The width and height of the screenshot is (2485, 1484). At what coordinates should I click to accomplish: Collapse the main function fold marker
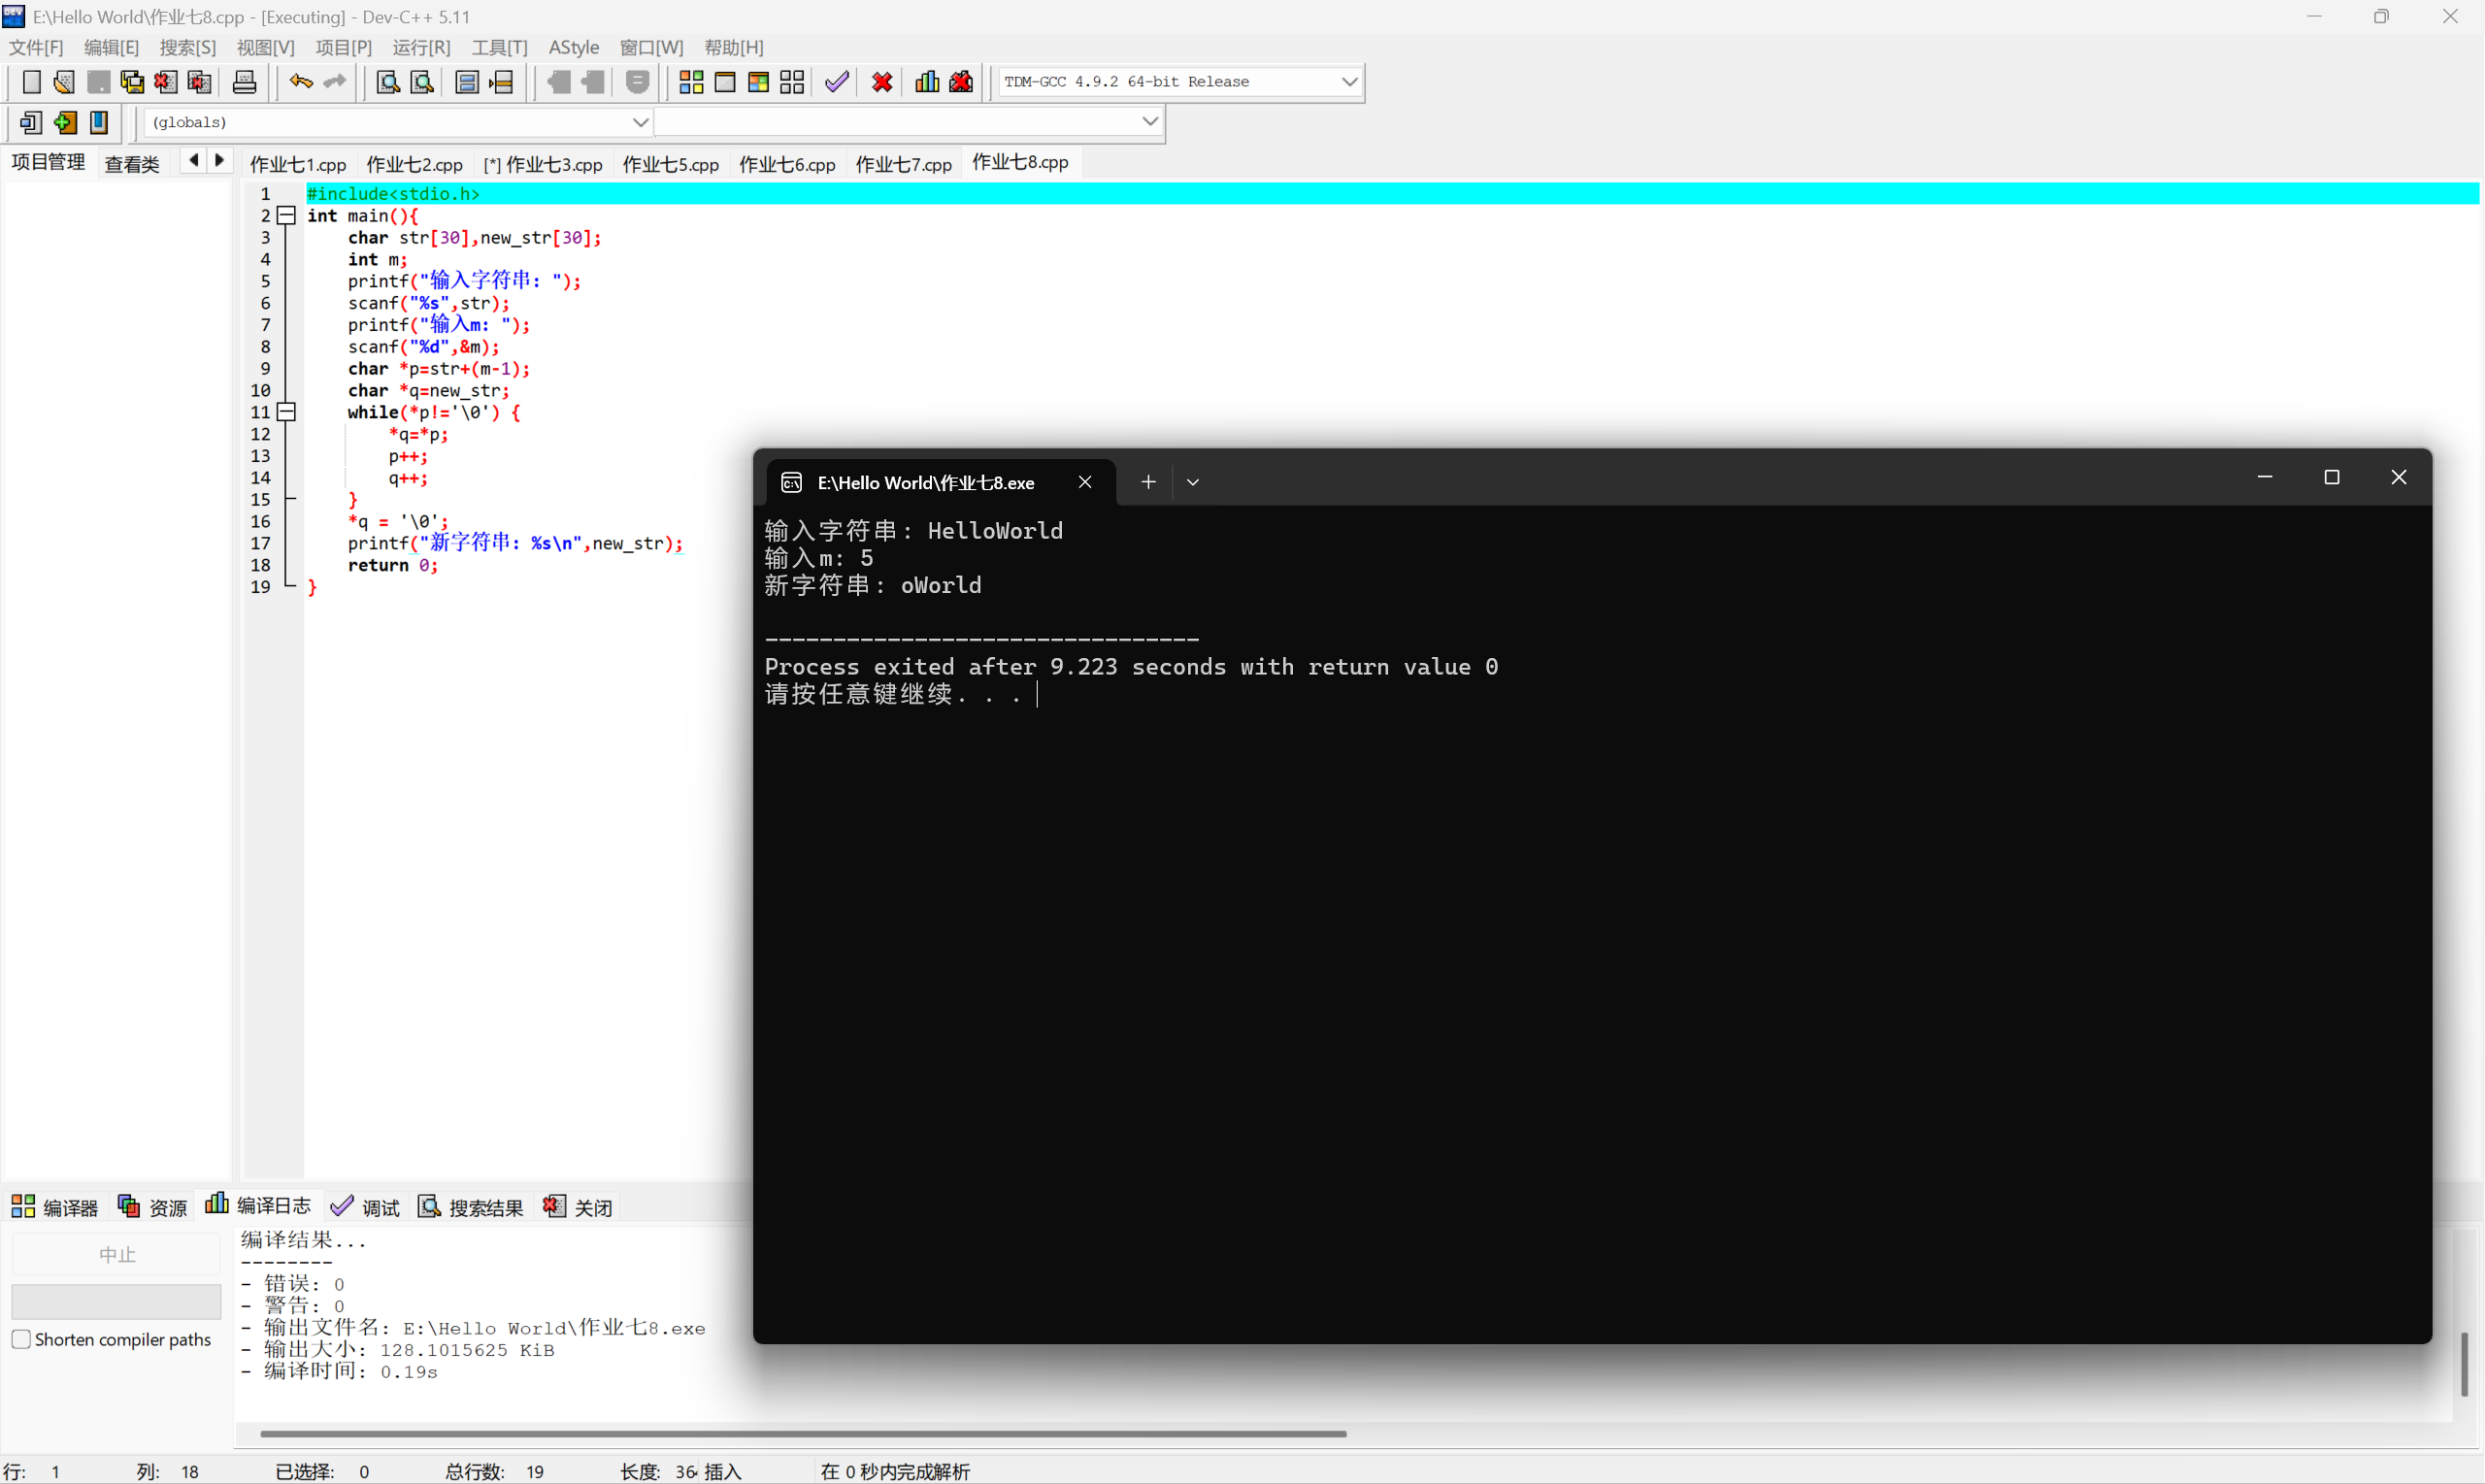click(x=287, y=215)
